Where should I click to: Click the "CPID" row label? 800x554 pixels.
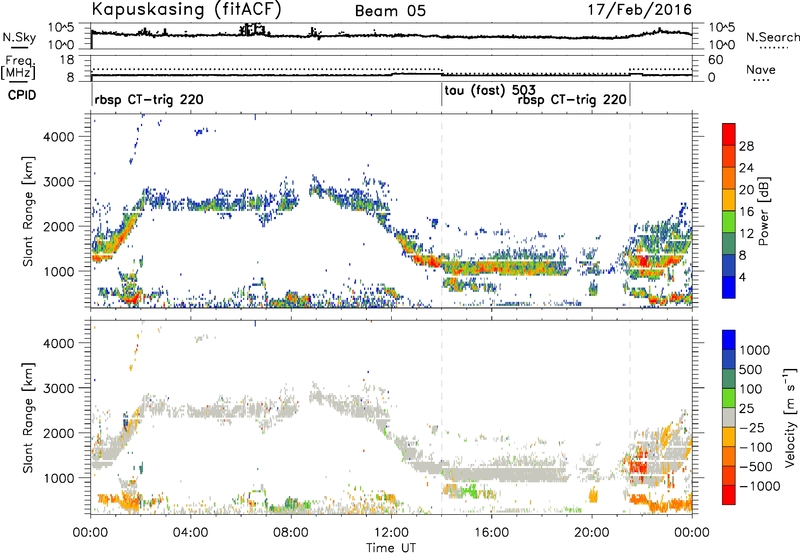coord(22,95)
